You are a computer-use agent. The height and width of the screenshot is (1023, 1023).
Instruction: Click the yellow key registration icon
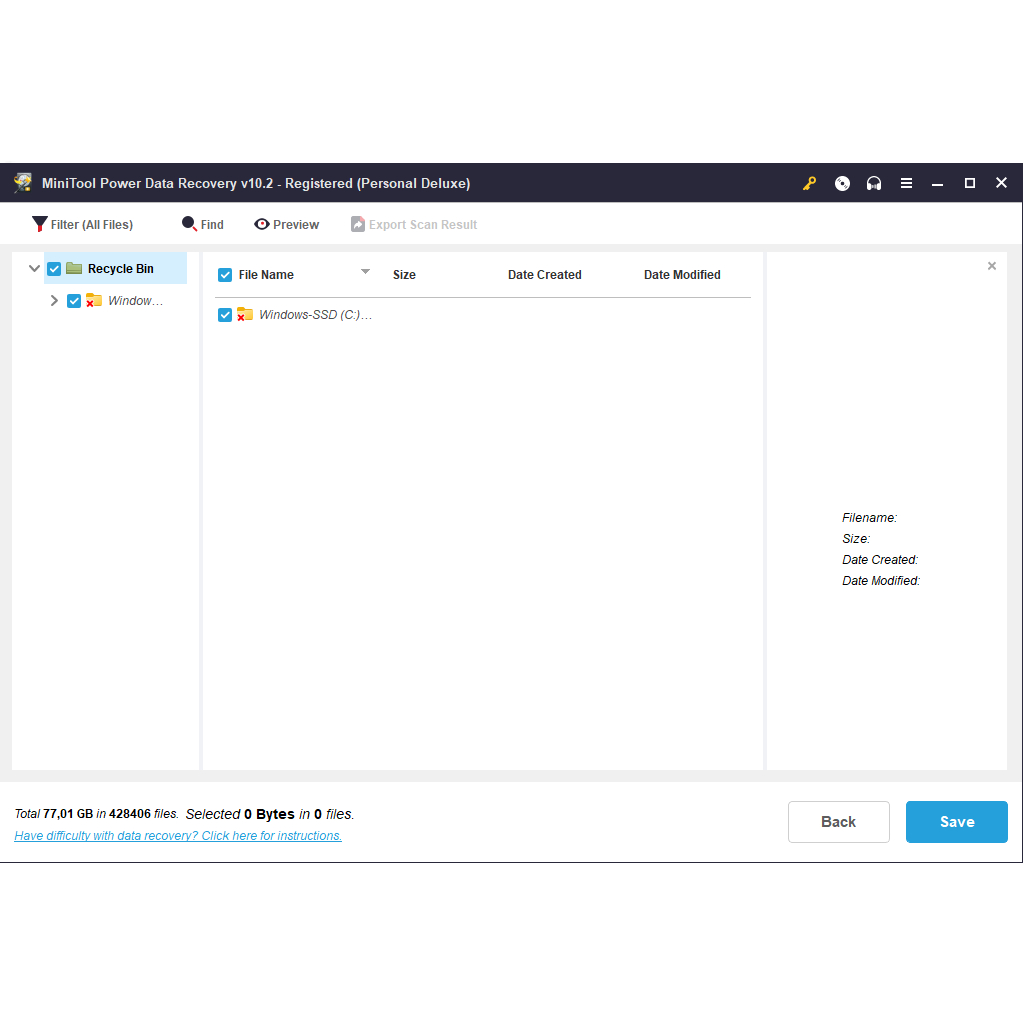[810, 183]
